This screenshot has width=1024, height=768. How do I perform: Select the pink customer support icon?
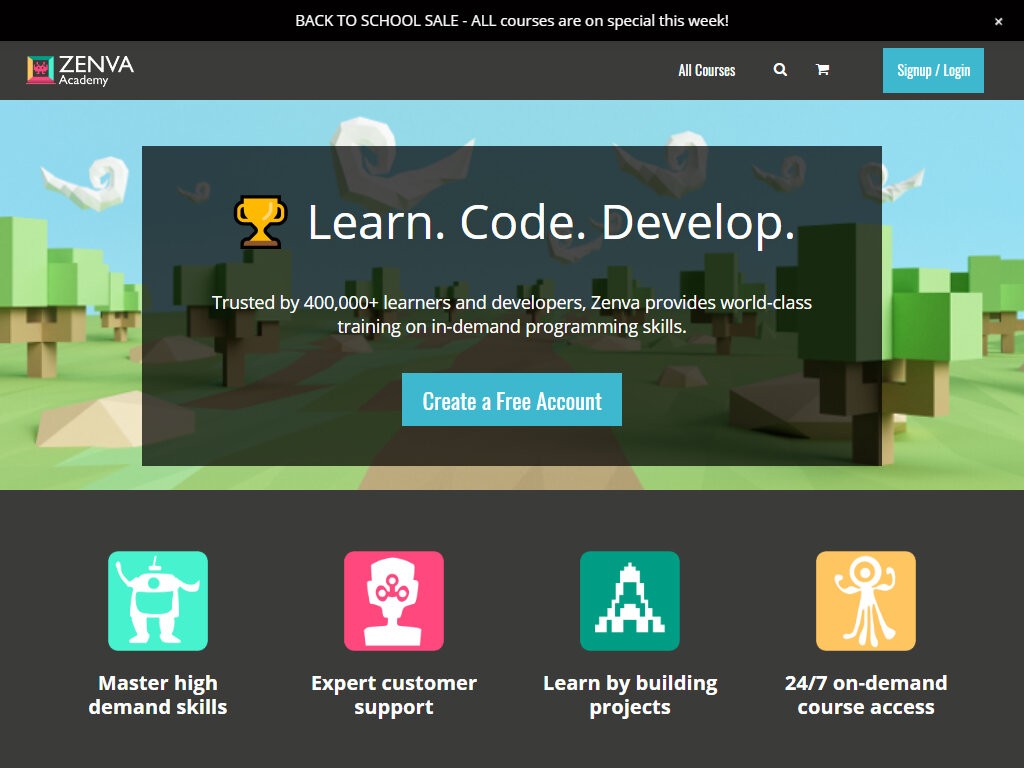coord(394,601)
